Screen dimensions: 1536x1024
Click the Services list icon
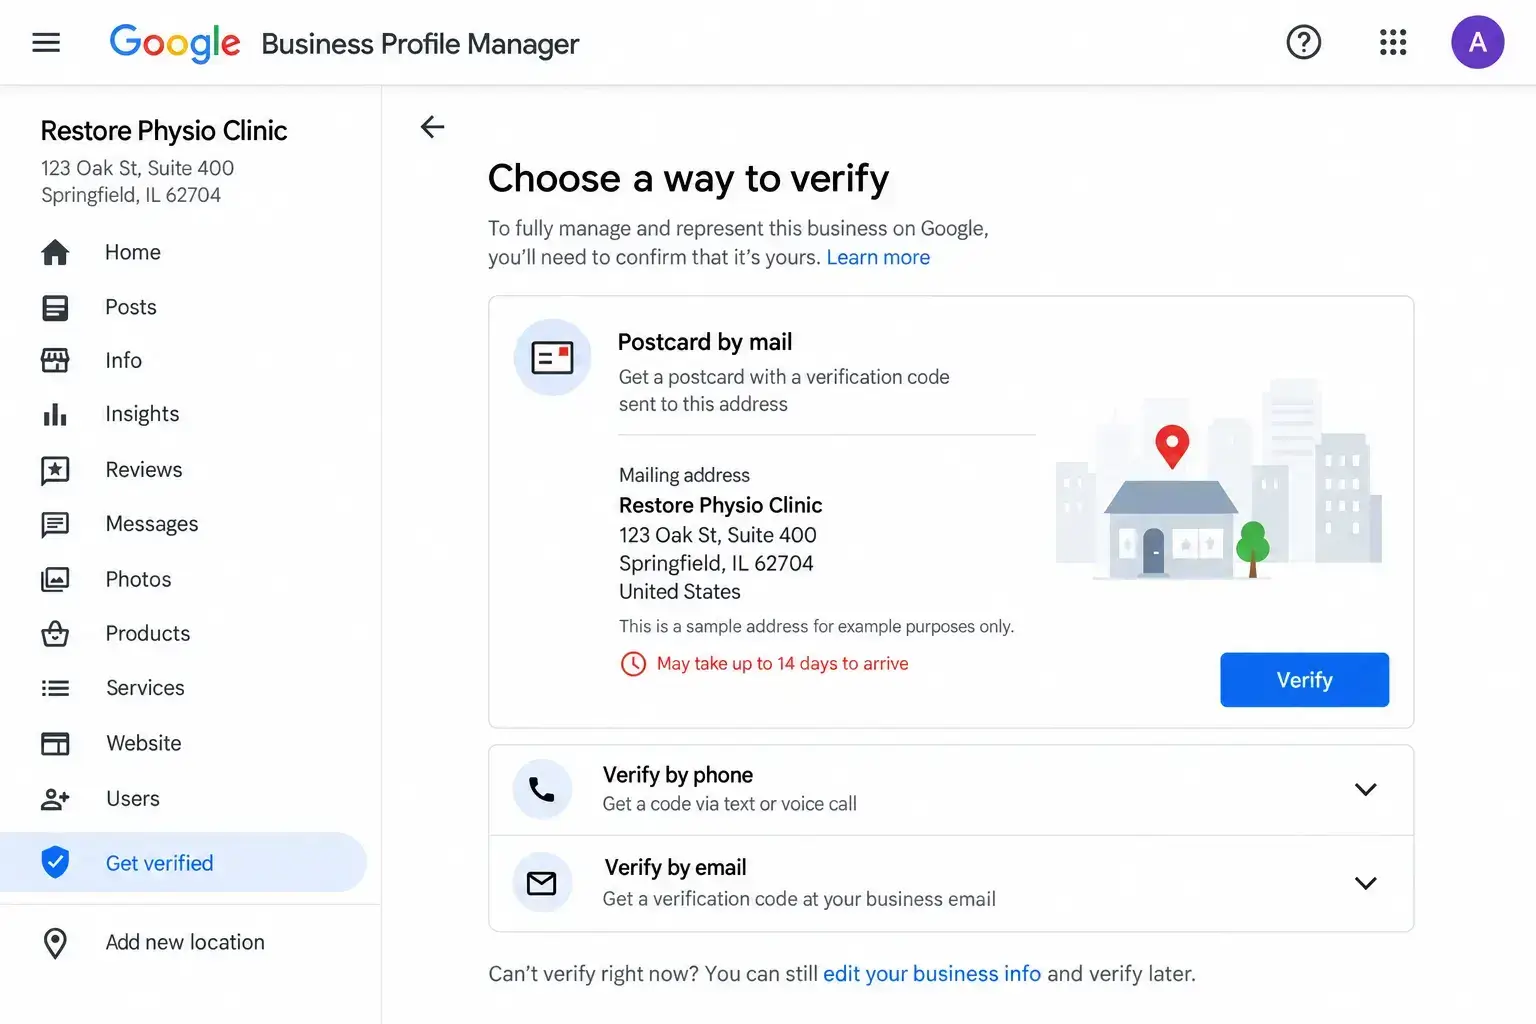pyautogui.click(x=55, y=688)
